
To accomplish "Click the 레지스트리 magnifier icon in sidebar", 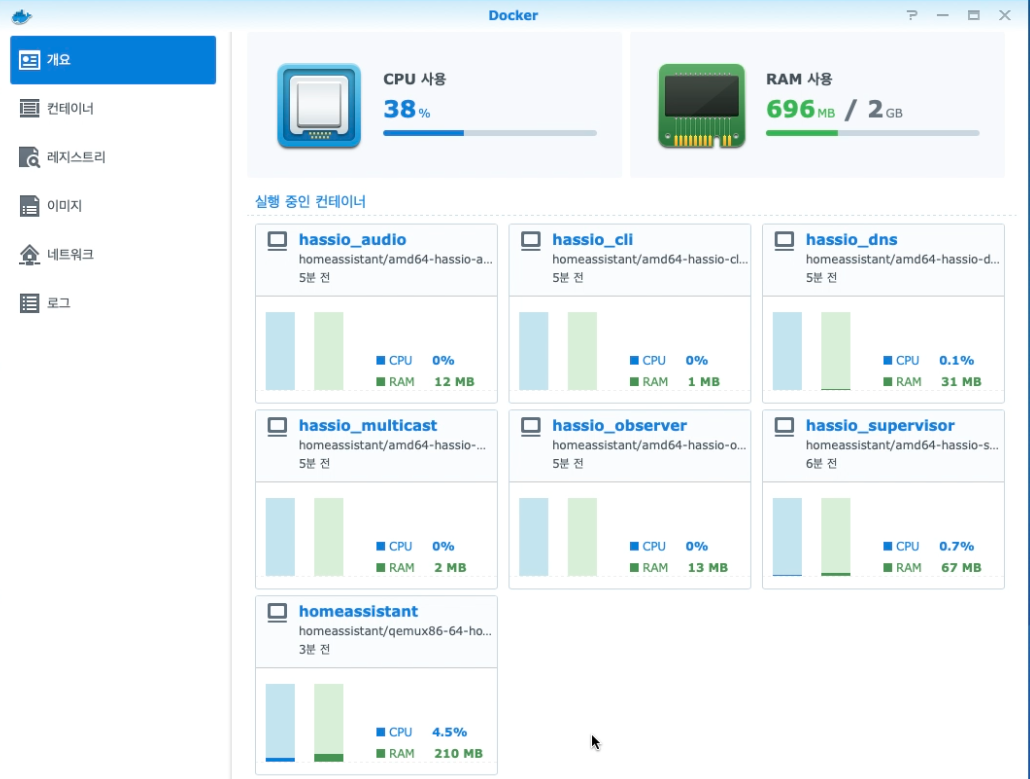I will (30, 157).
